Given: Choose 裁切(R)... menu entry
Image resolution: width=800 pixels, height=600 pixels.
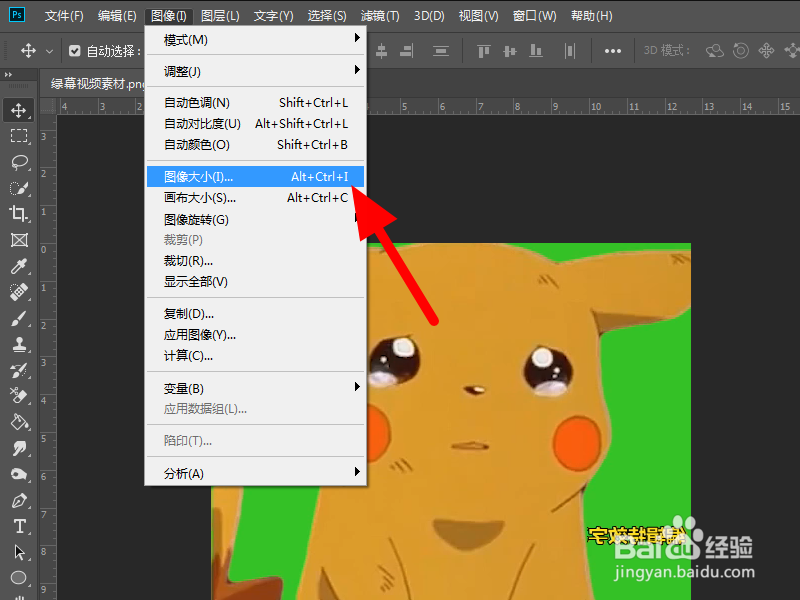Looking at the screenshot, I should coord(255,261).
